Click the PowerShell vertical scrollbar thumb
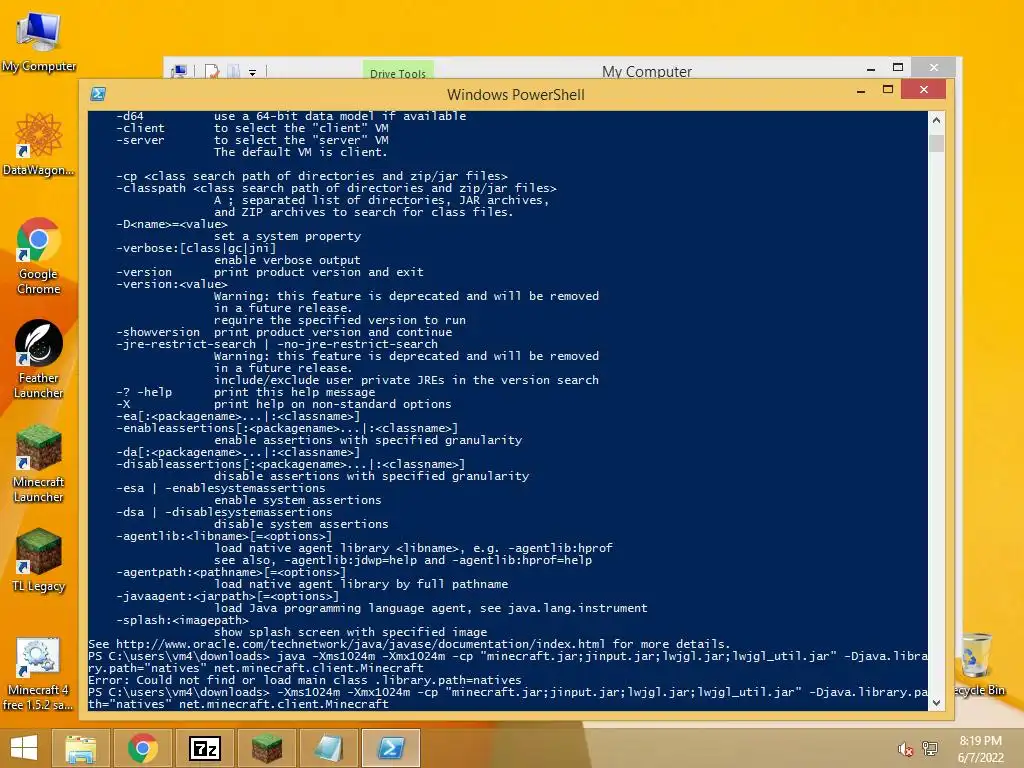1024x768 pixels. coord(936,143)
